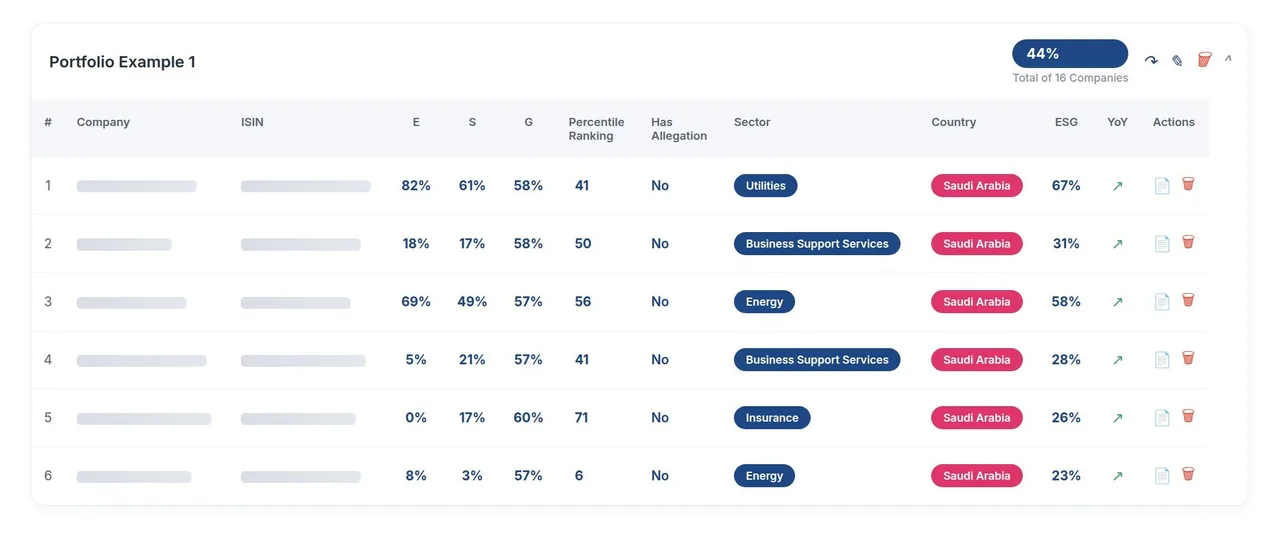Click the 49% S score

point(472,301)
